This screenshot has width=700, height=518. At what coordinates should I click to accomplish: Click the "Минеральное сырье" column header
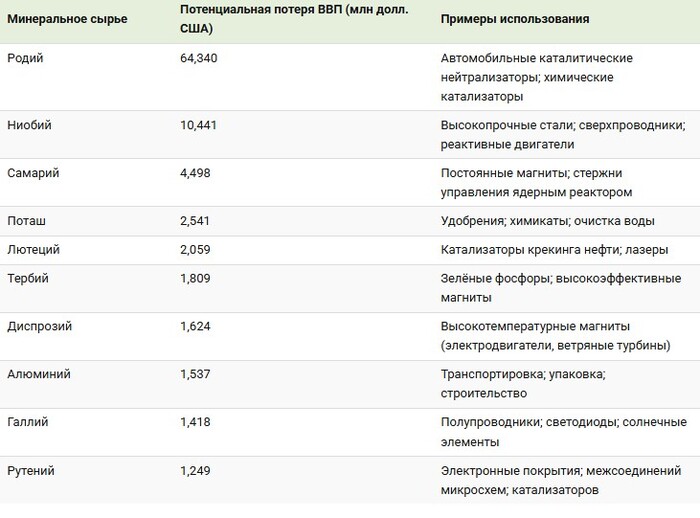click(67, 19)
